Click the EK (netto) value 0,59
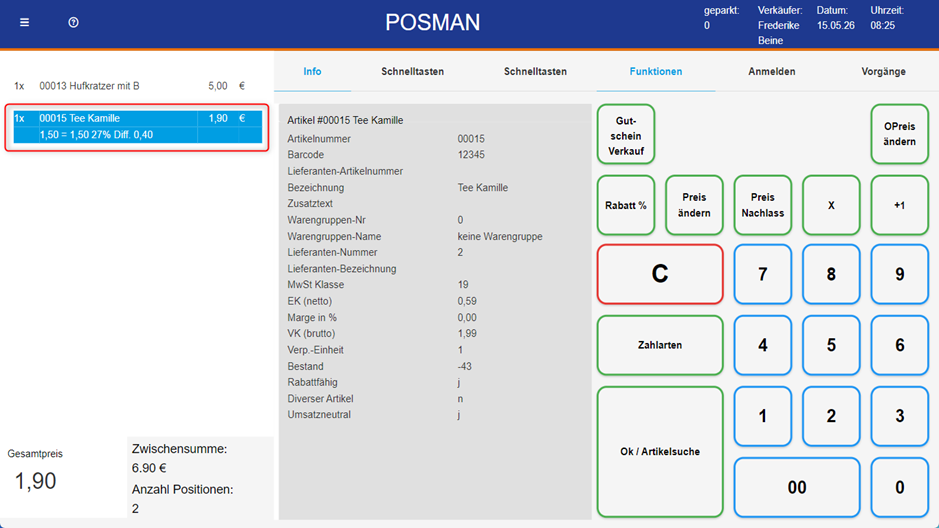Image resolution: width=939 pixels, height=528 pixels. [467, 301]
